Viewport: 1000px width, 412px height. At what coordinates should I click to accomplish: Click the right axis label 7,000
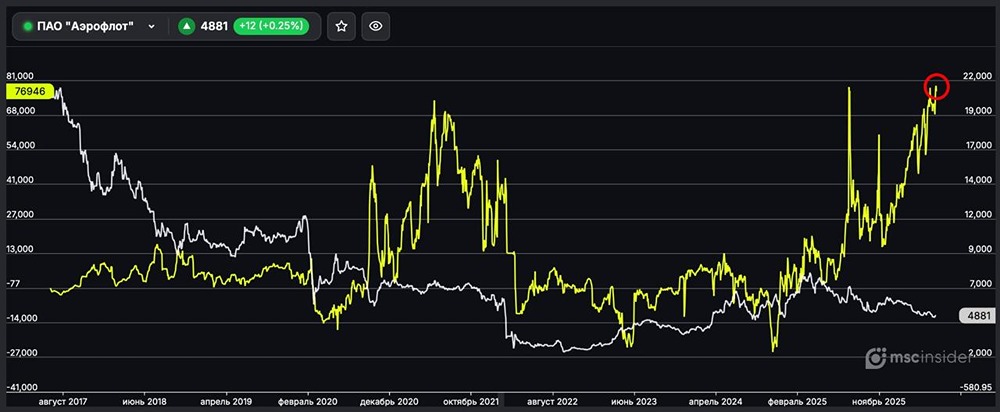(980, 284)
